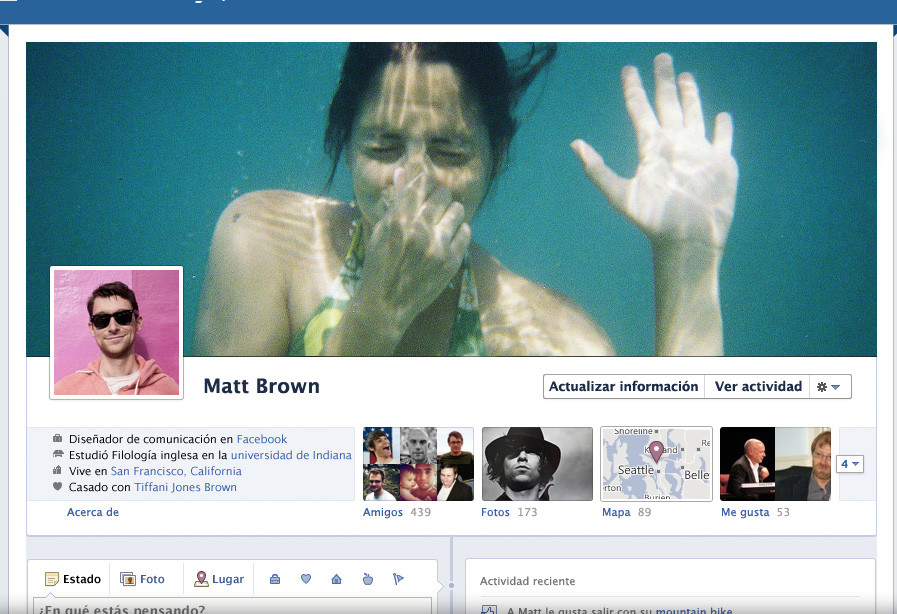
Task: Select the Foto tab in composer
Action: tap(142, 579)
